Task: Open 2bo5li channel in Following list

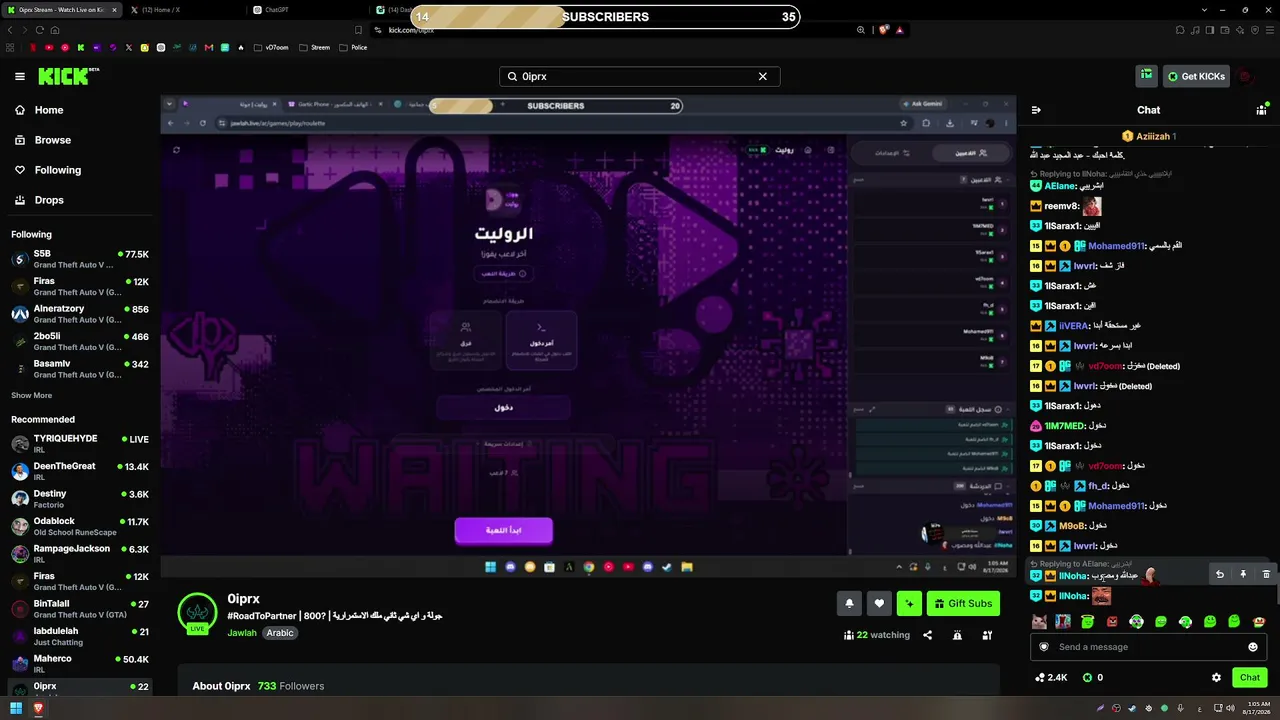Action: tap(80, 341)
